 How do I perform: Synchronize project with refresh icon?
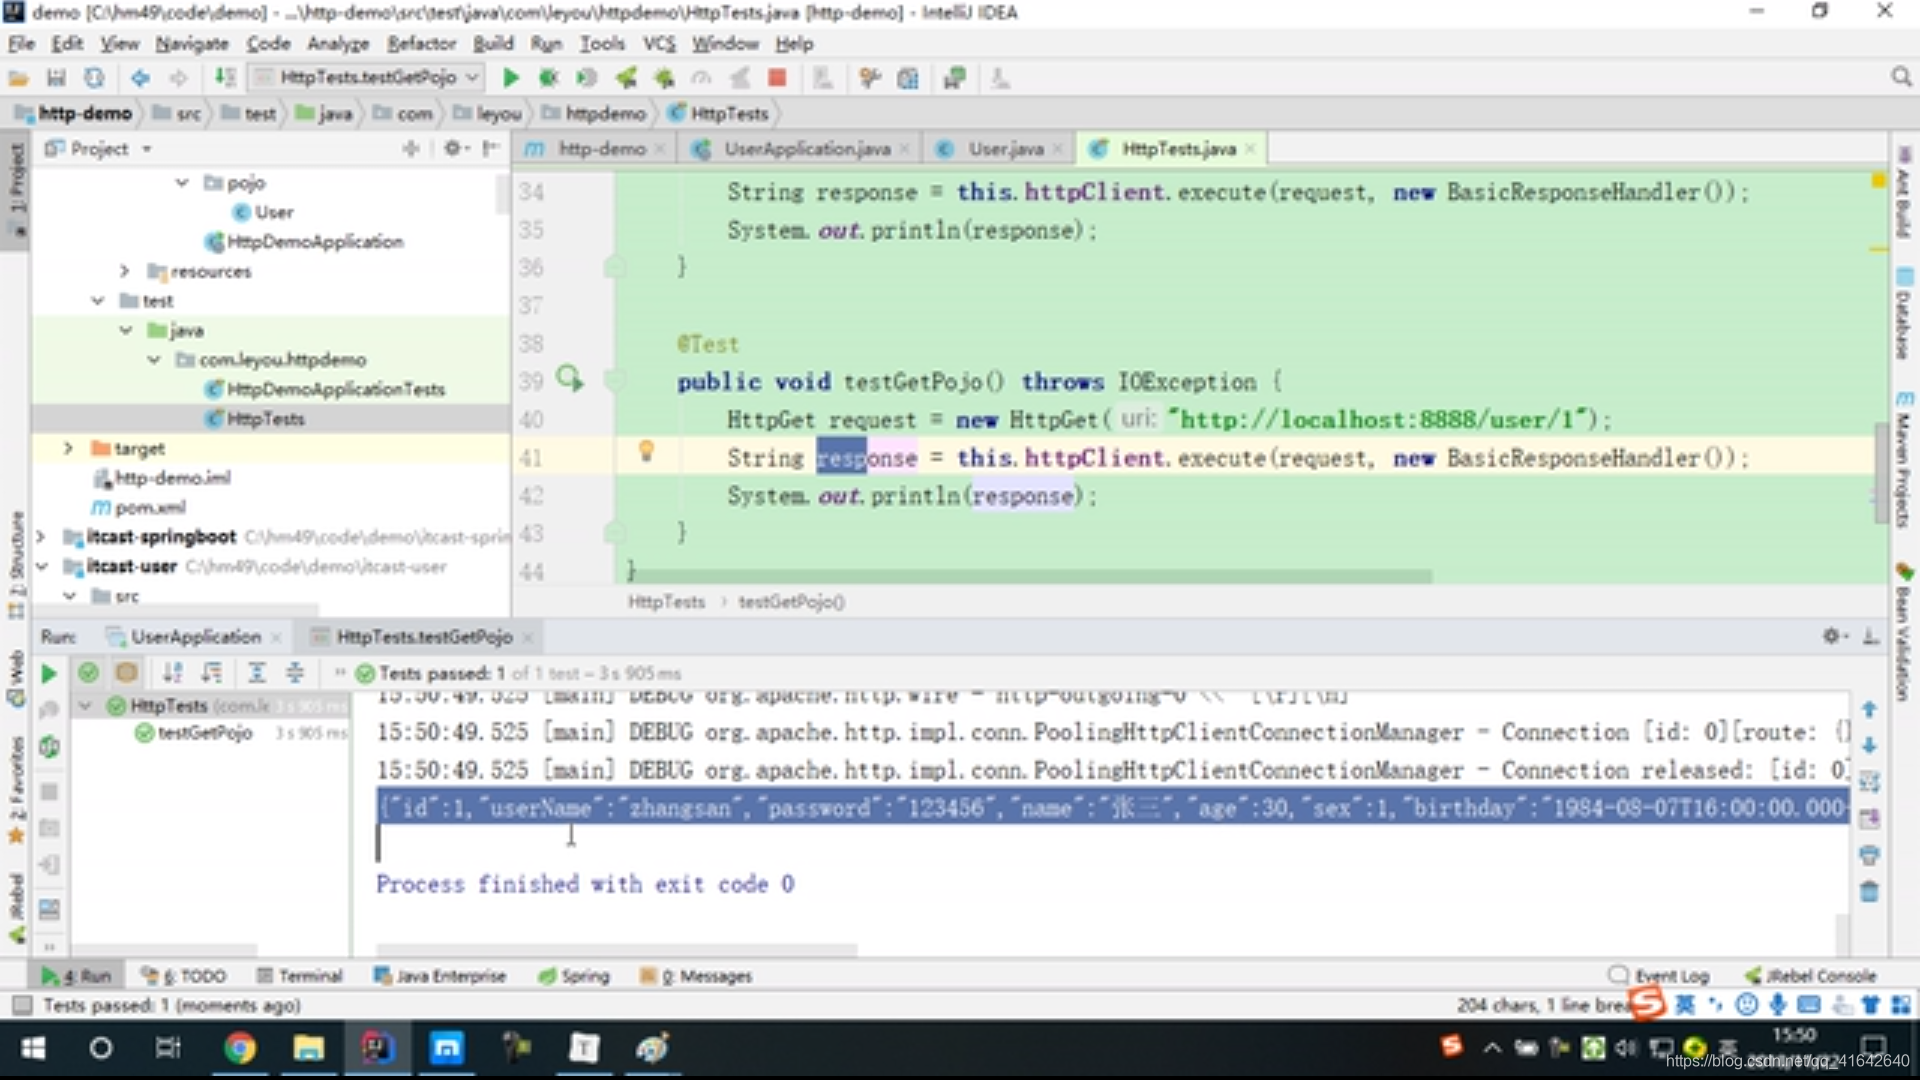pos(94,78)
